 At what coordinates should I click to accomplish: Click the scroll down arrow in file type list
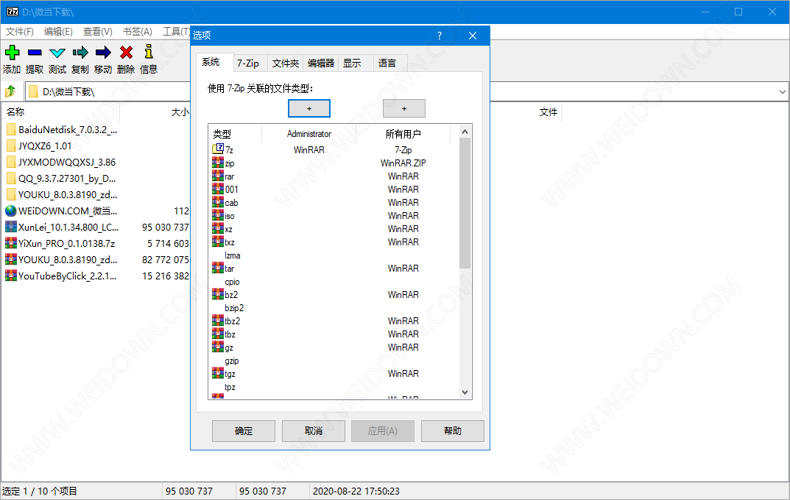pyautogui.click(x=465, y=392)
